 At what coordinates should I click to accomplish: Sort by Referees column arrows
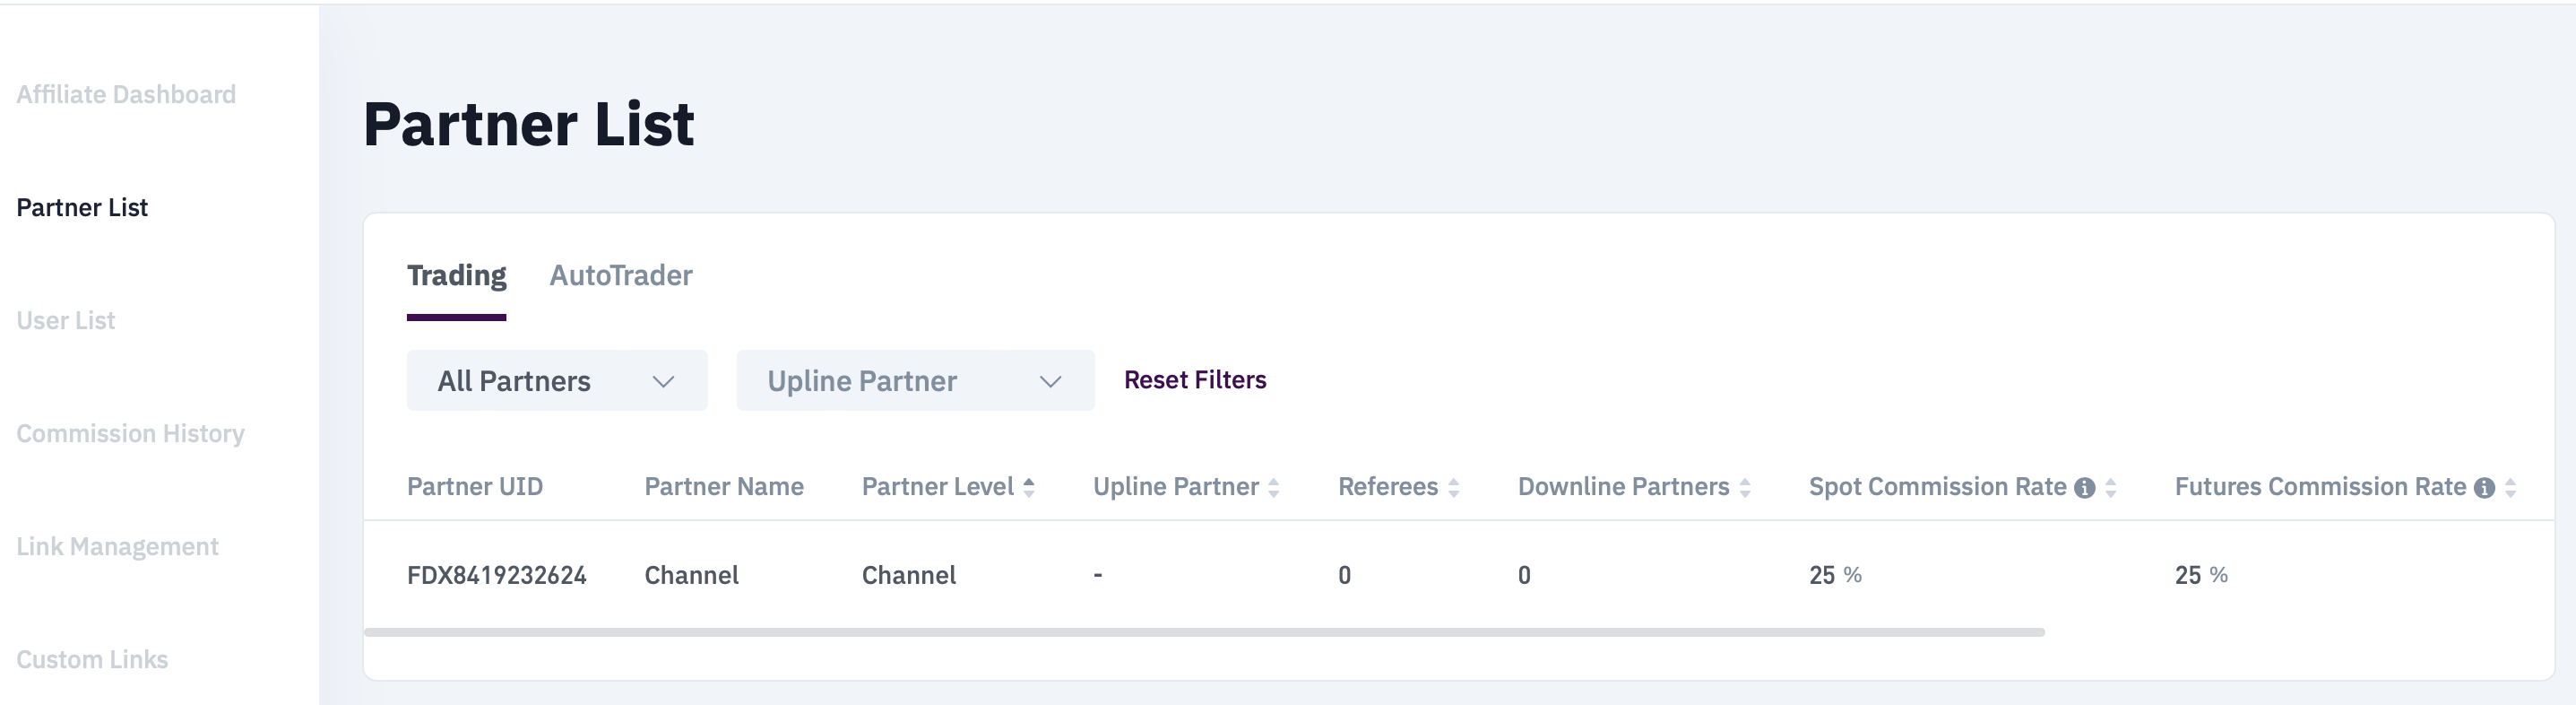(1454, 487)
